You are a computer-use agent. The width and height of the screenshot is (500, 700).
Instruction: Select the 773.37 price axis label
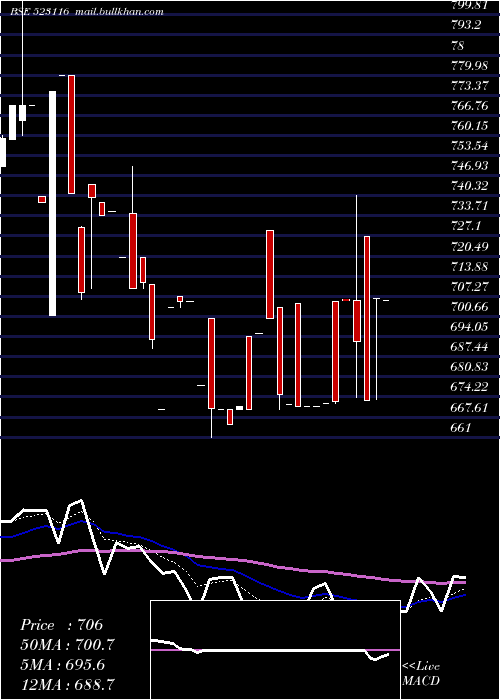(x=469, y=86)
